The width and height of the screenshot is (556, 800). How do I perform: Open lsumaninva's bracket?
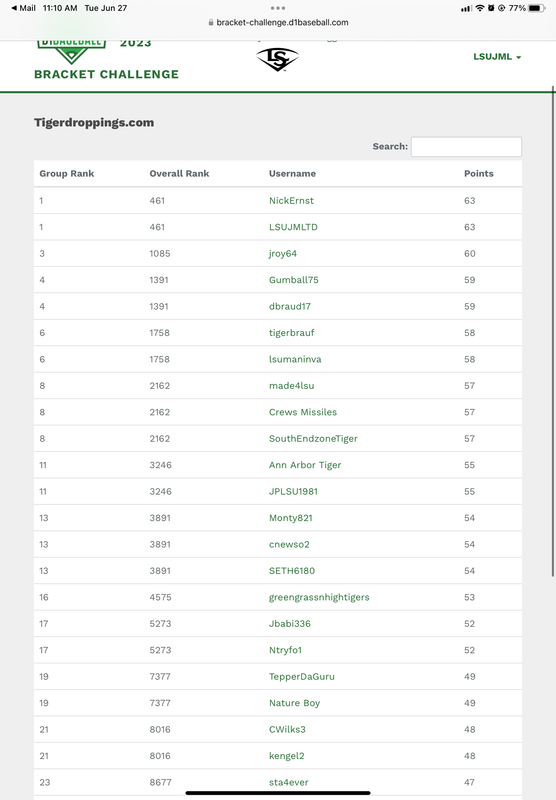(295, 359)
